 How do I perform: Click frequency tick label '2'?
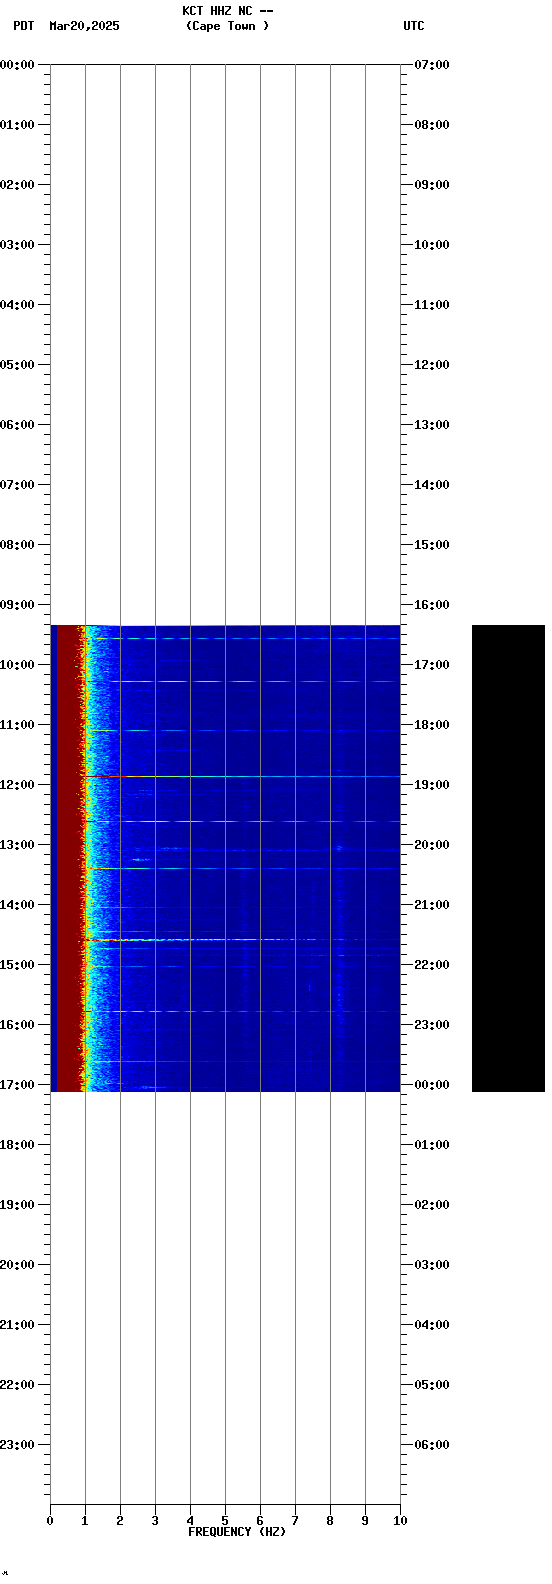pos(120,1521)
